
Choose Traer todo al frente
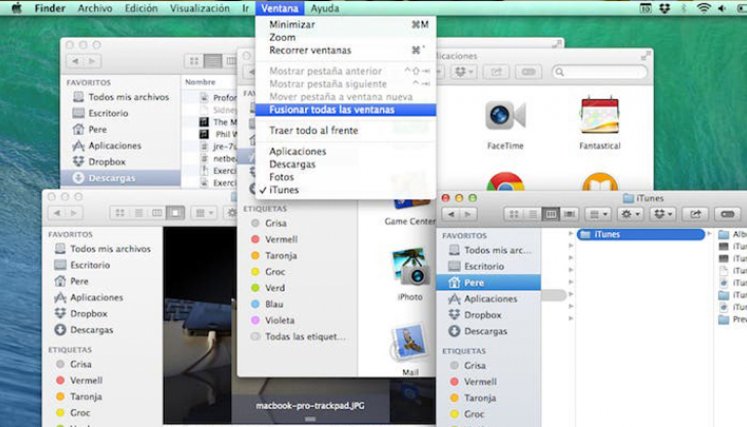[345, 130]
